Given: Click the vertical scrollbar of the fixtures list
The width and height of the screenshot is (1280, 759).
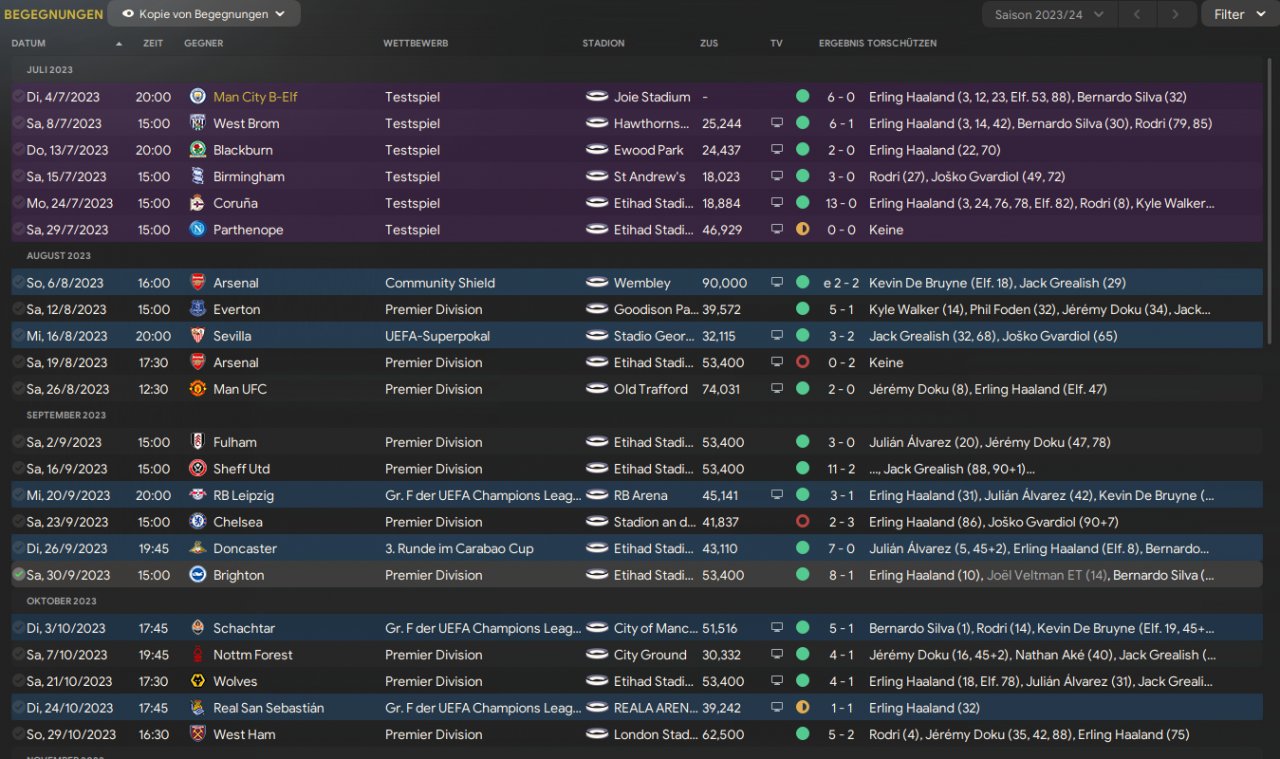Looking at the screenshot, I should coord(1272,200).
